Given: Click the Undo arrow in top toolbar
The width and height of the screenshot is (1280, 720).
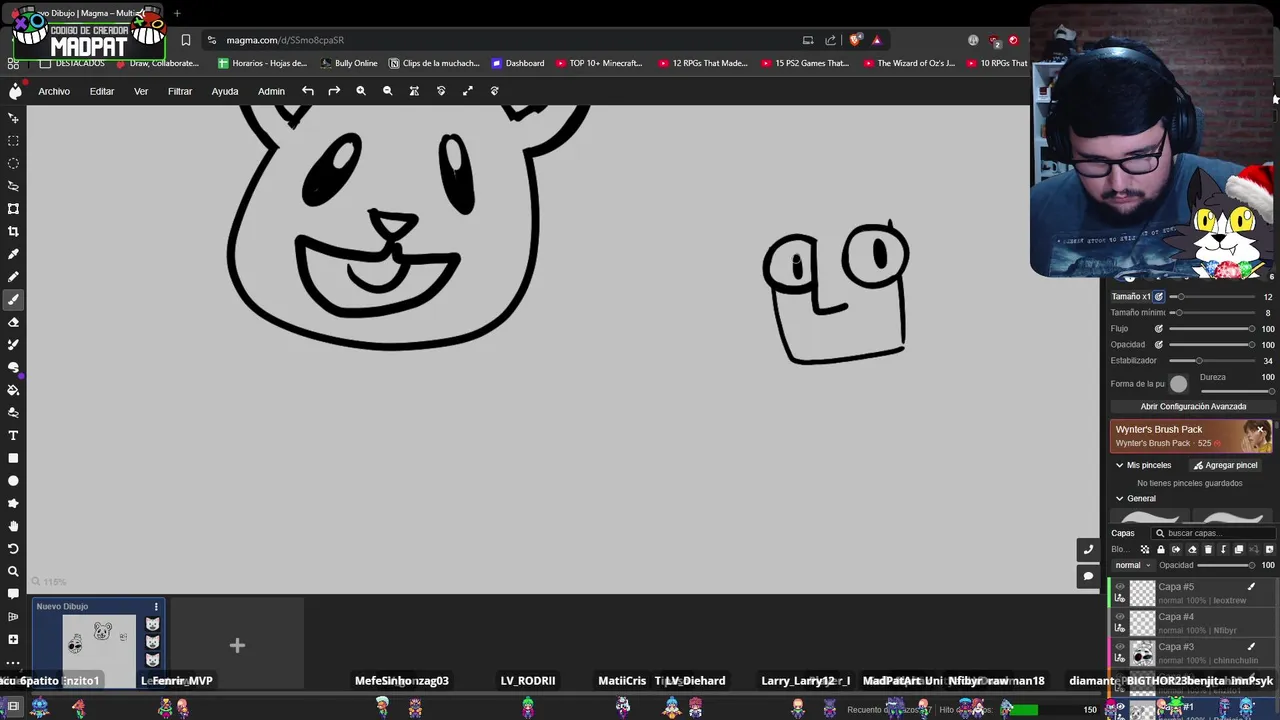Looking at the screenshot, I should pos(308,91).
